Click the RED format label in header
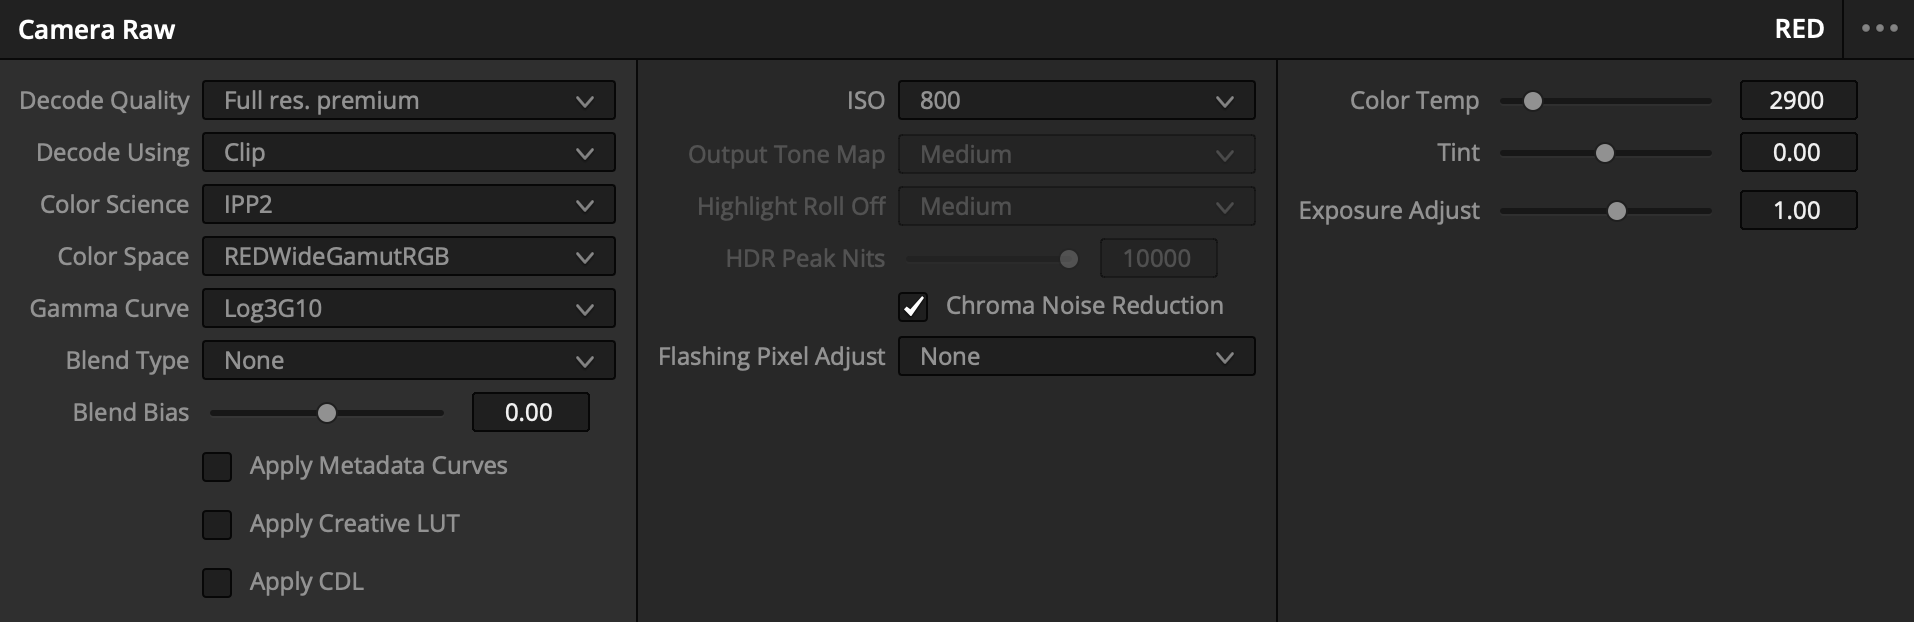 1798,29
